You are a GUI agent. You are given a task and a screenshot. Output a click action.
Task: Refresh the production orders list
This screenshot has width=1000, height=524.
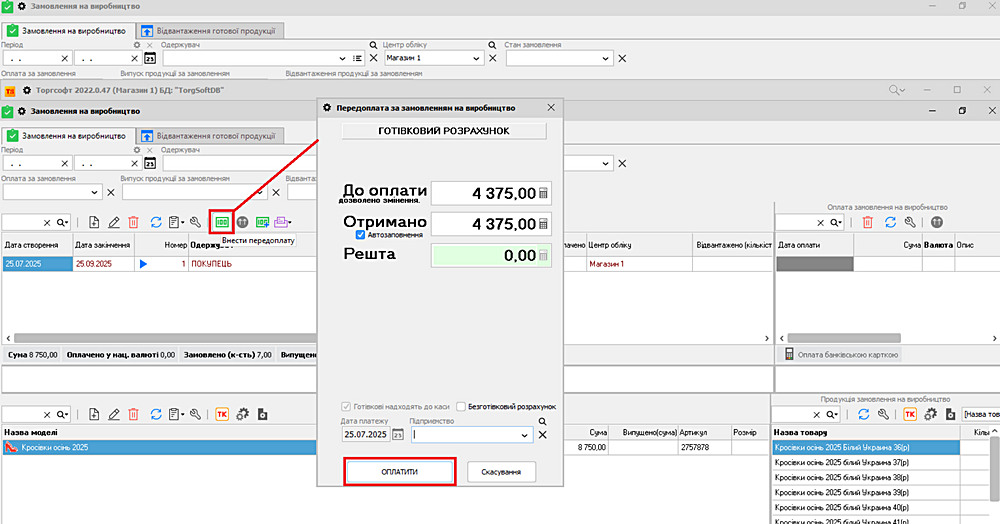pos(156,222)
